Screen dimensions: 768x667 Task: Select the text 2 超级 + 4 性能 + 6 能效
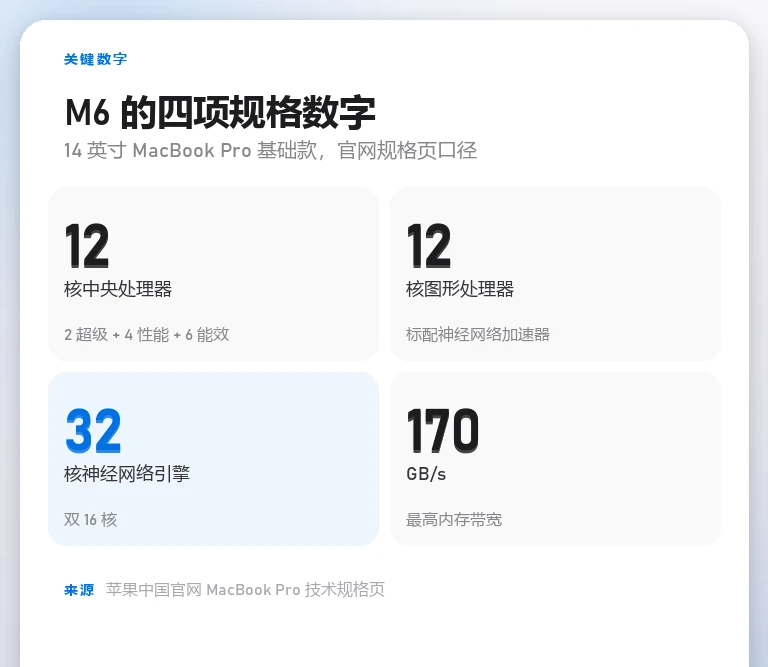pyautogui.click(x=146, y=334)
